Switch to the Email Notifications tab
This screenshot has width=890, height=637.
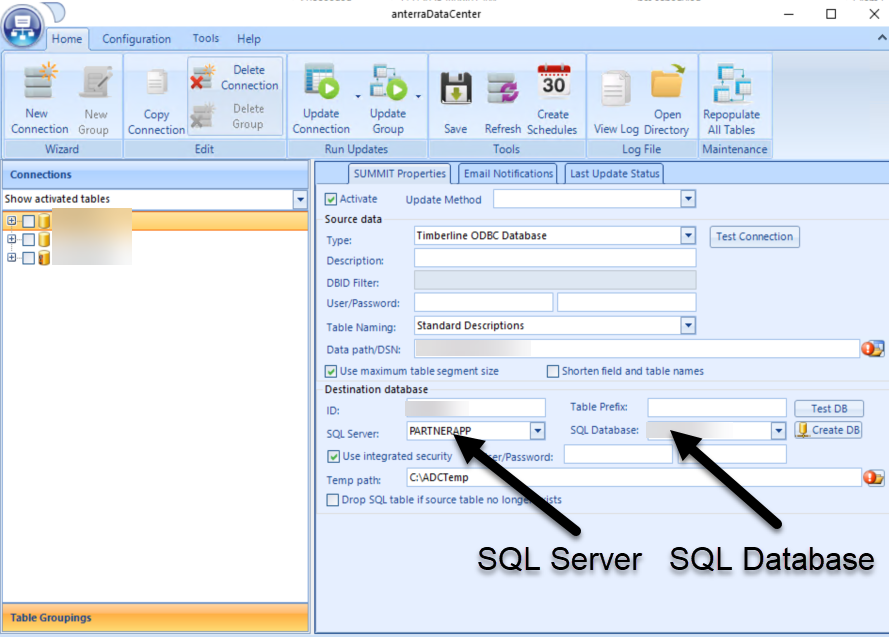click(508, 174)
